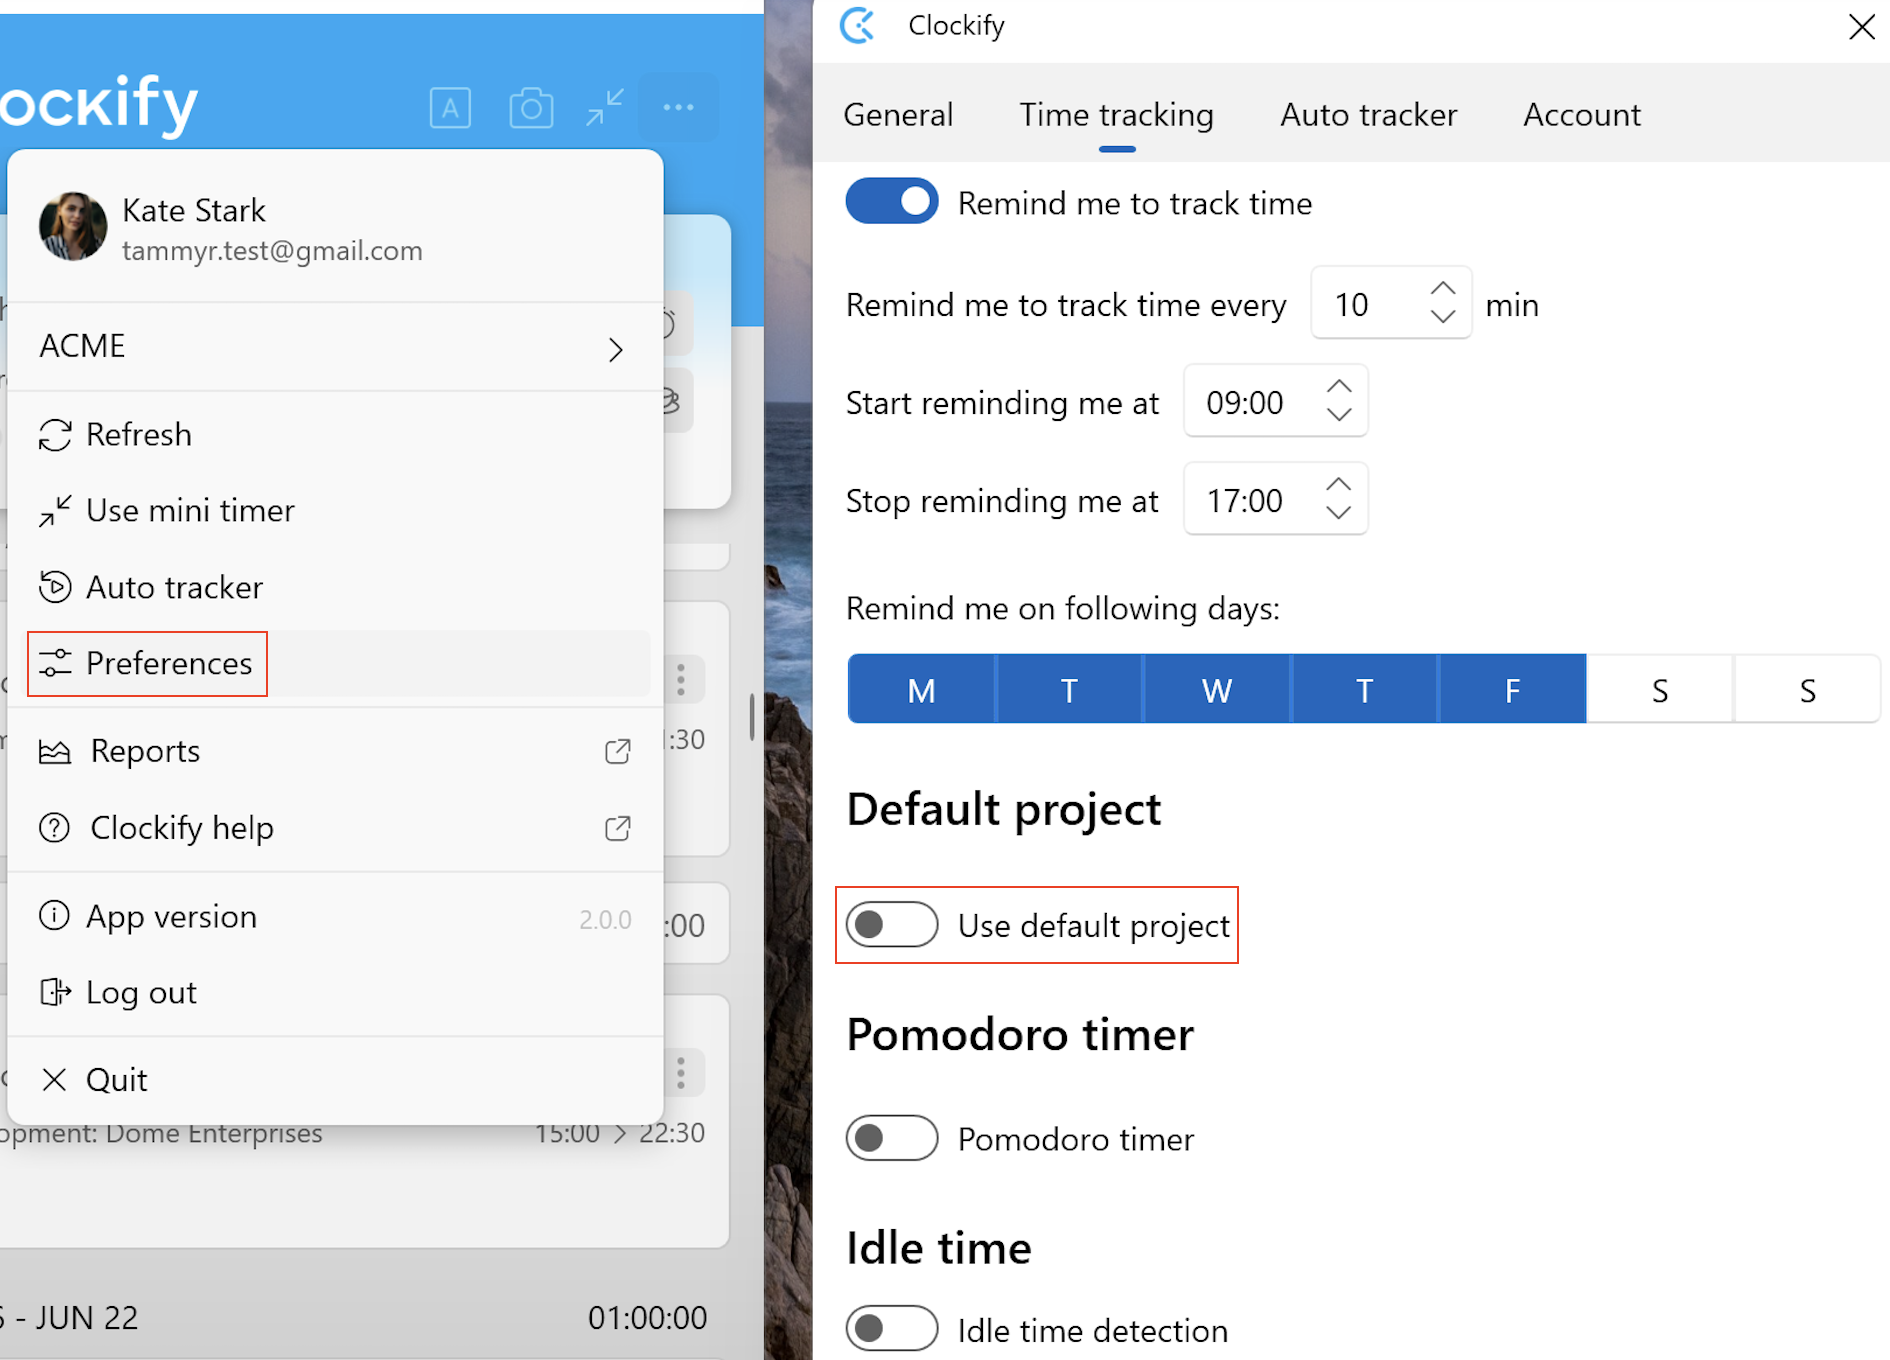Turn on the Pomodoro timer toggle
The image size is (1890, 1360).
(x=891, y=1138)
